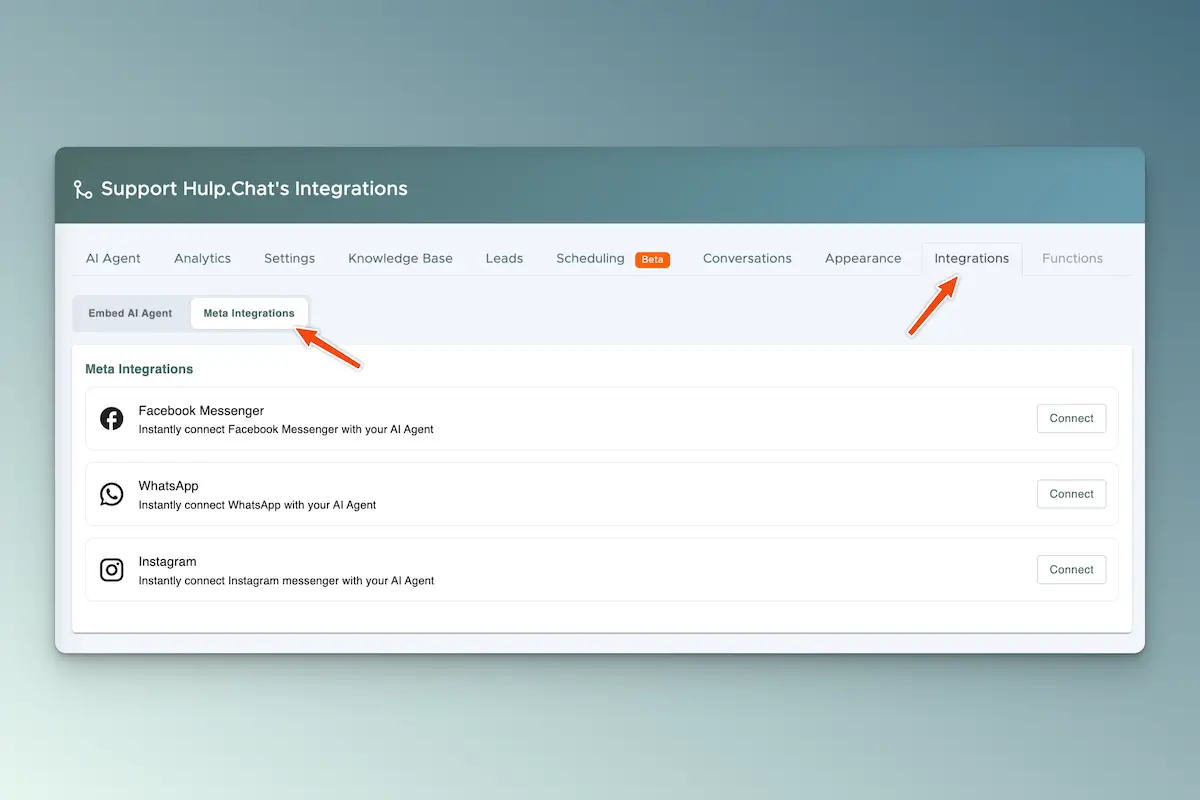Connect Facebook Messenger
1200x800 pixels.
(1071, 419)
